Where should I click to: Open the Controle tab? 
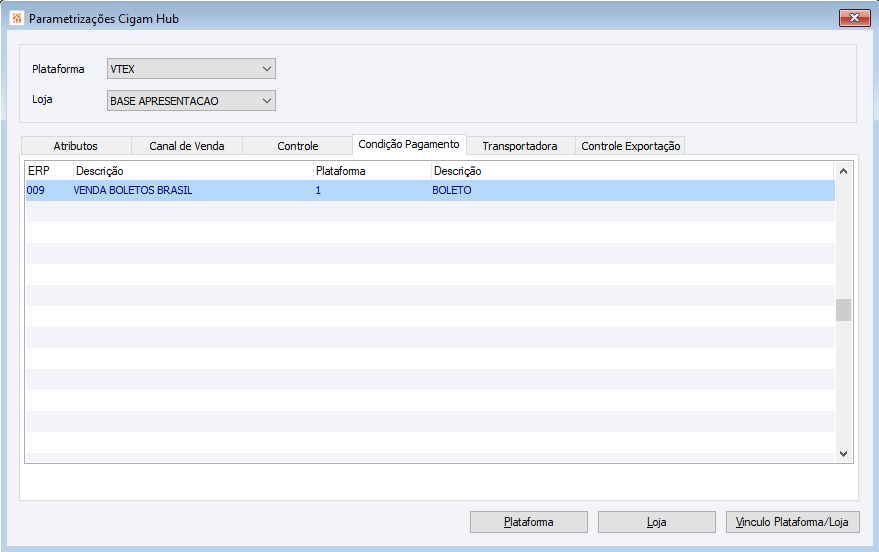298,146
